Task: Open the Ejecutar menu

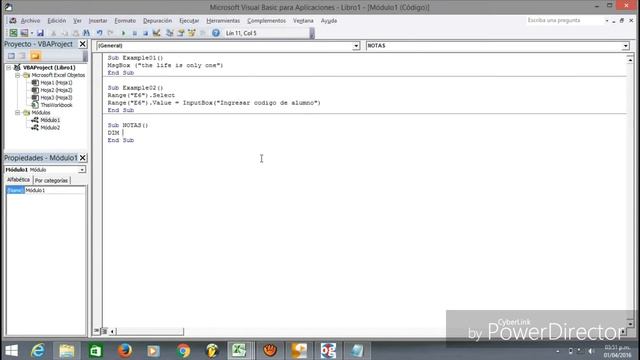Action: click(x=189, y=20)
